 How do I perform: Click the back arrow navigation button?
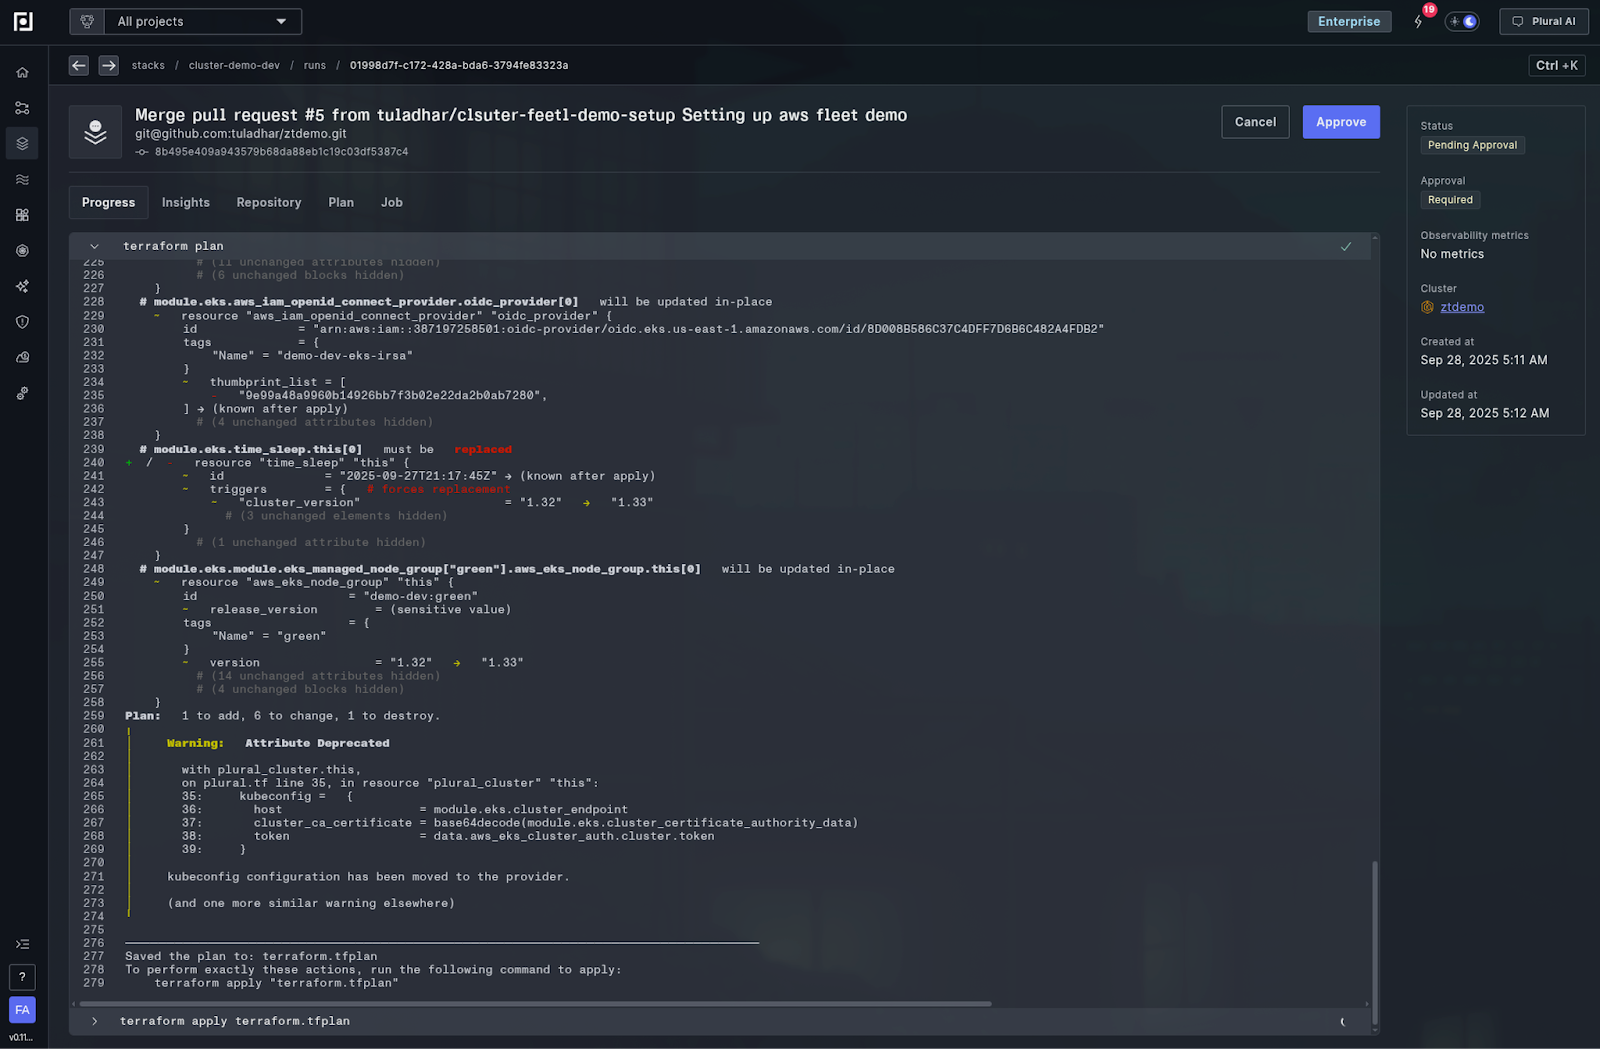point(79,65)
